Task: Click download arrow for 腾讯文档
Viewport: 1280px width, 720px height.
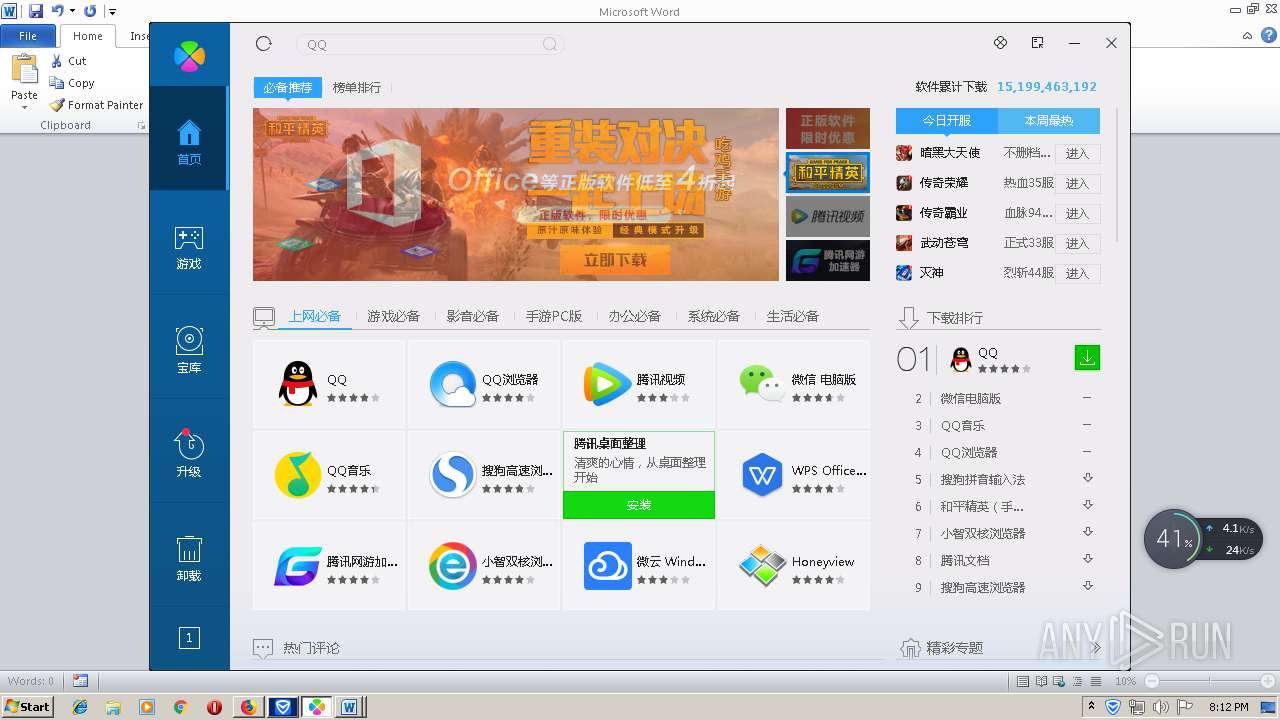Action: pos(1088,559)
